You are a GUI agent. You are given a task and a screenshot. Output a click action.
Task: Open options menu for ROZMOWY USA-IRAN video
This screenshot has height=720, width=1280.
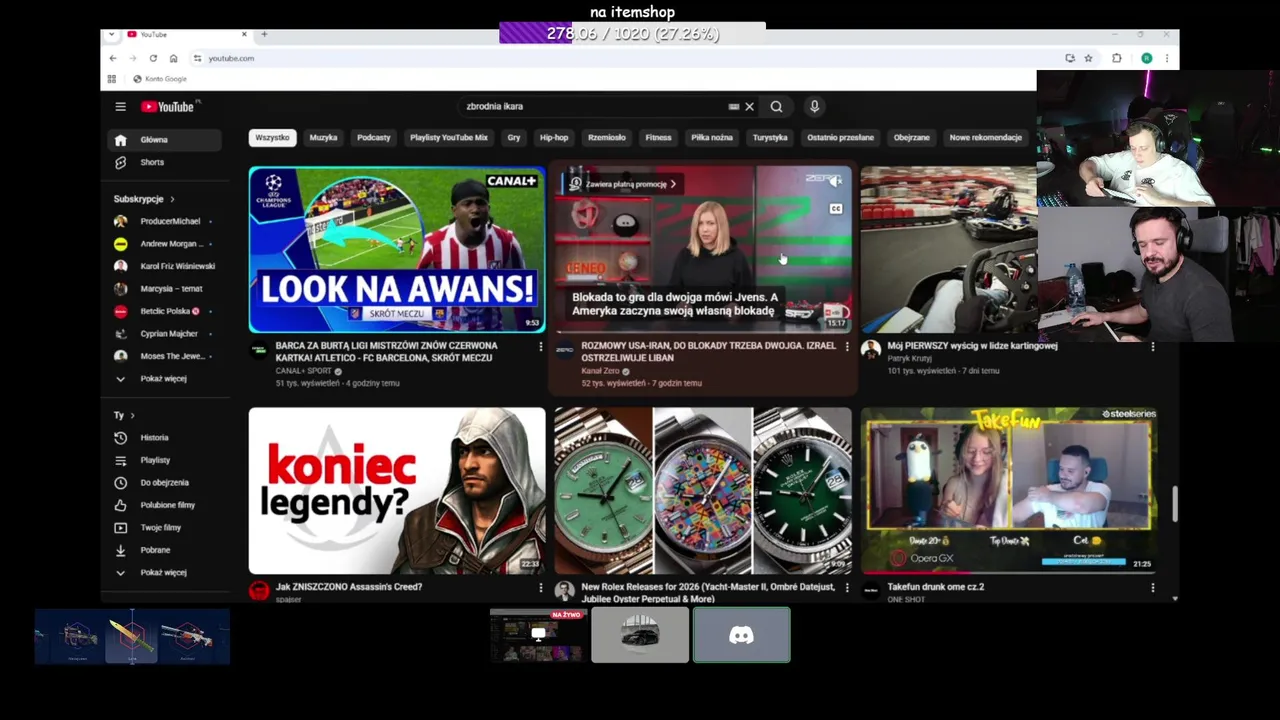[x=847, y=347]
